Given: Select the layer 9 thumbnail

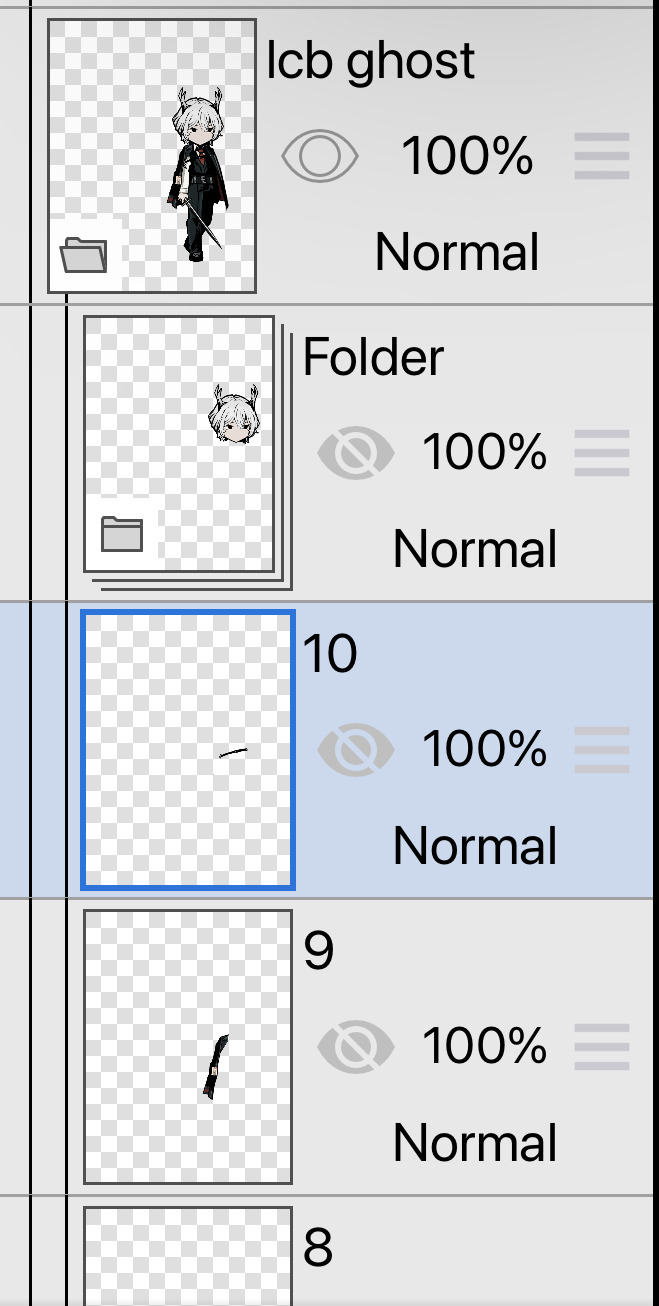Looking at the screenshot, I should (x=188, y=1046).
